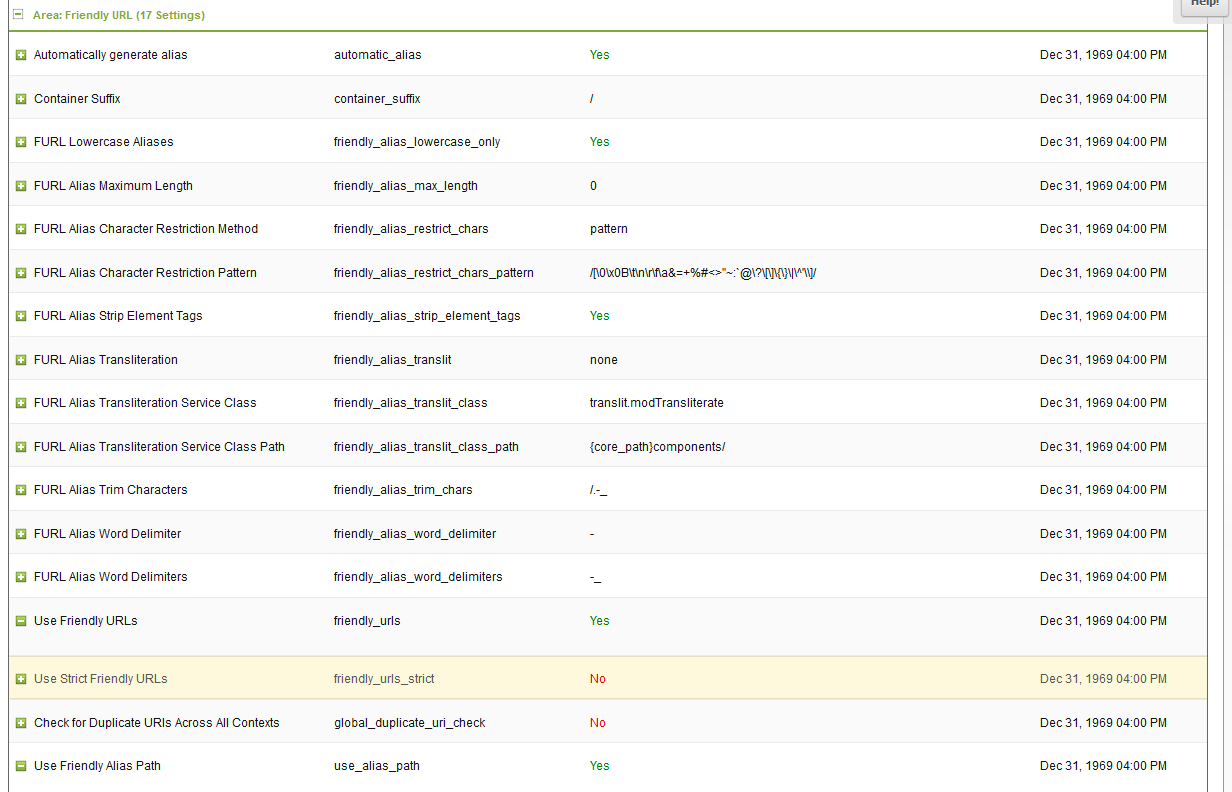Edit the {core_path}components/ value
This screenshot has width=1232, height=792.
pyautogui.click(x=657, y=447)
